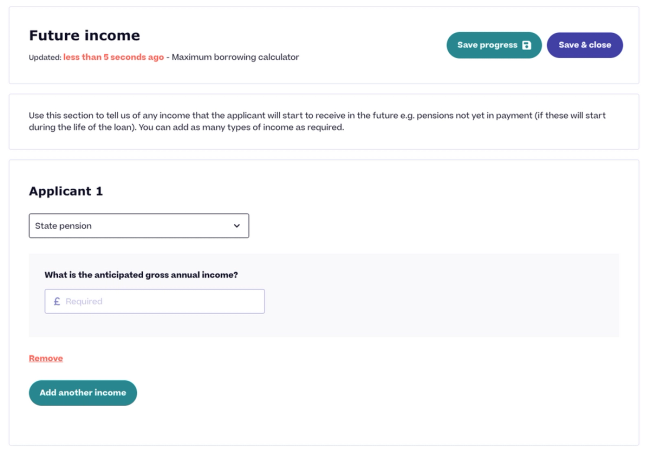650x452 pixels.
Task: Click the floppy disk icon in Save progress
Action: [526, 45]
